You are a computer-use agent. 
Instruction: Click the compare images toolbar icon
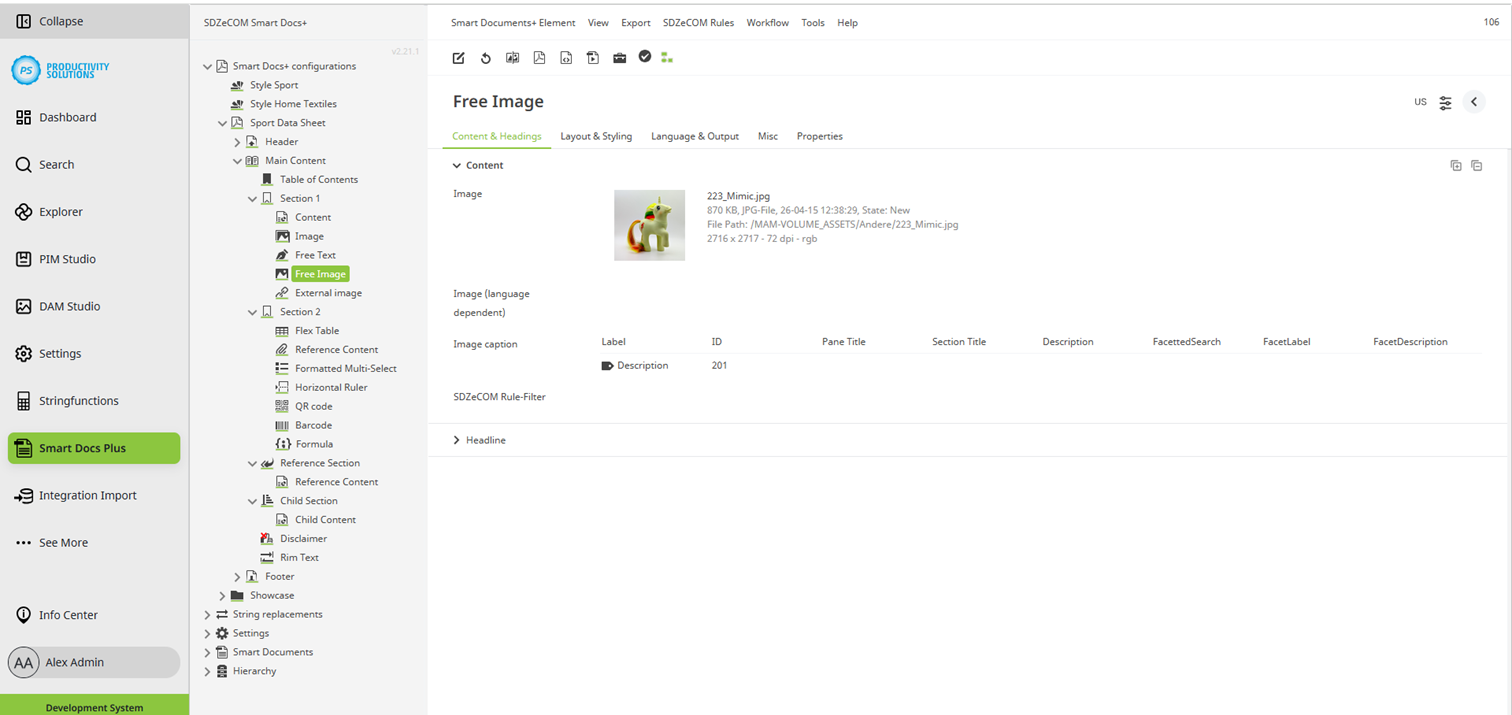512,58
